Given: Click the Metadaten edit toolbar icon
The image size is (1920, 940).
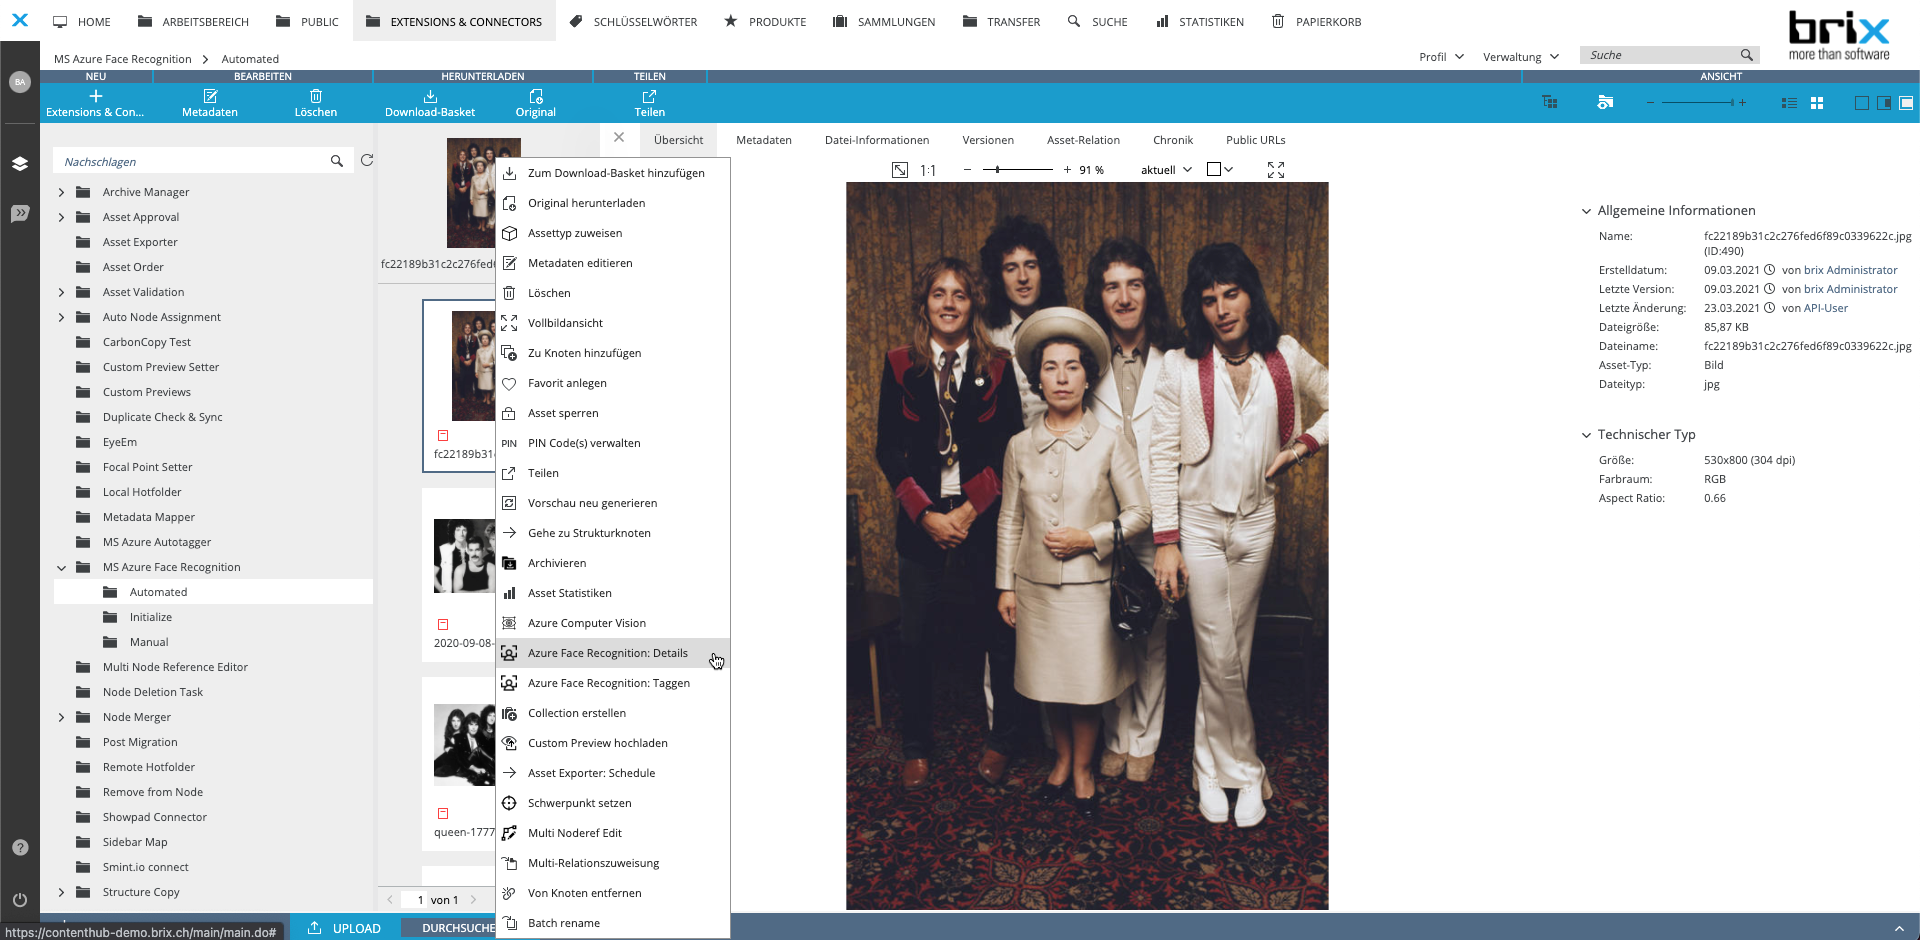Looking at the screenshot, I should click(210, 96).
